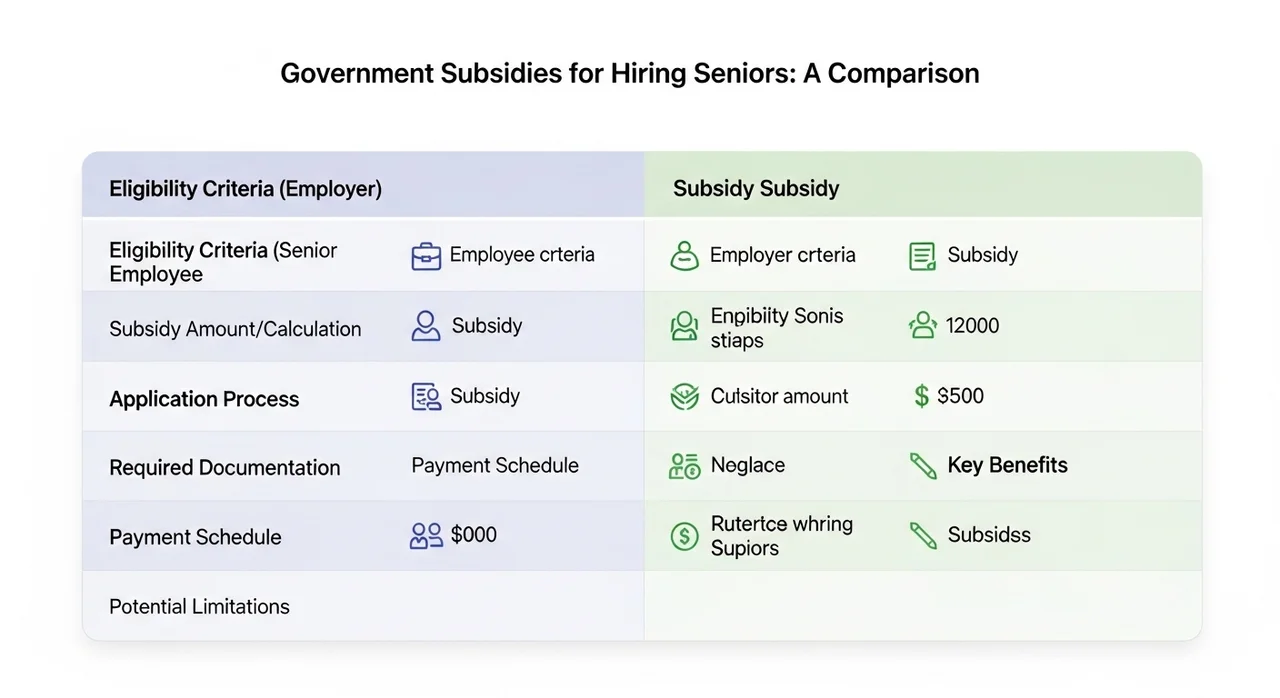Click the Application Process row label

(x=204, y=399)
